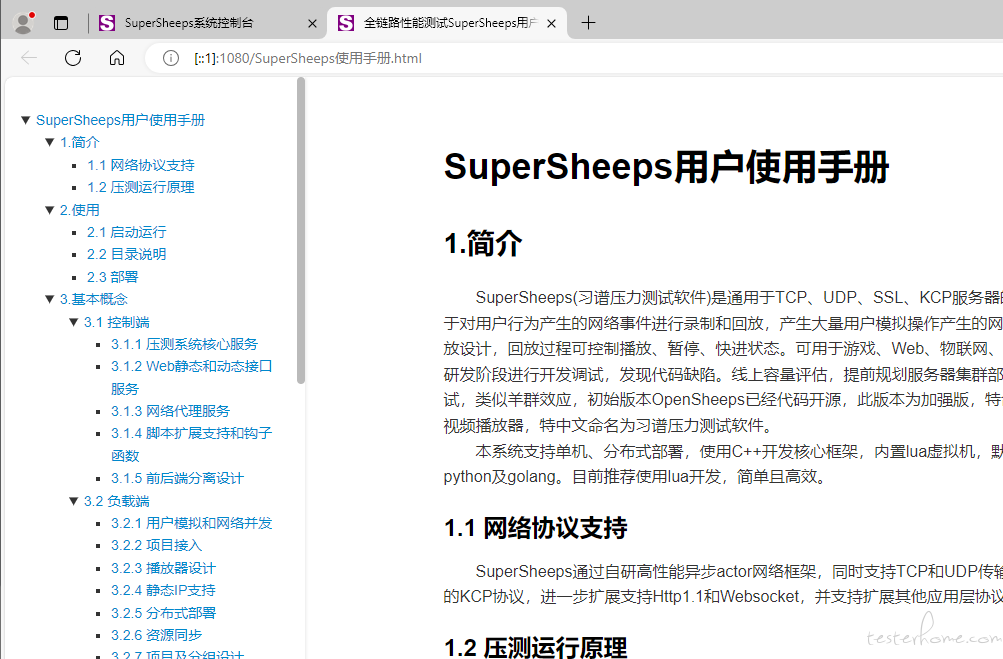Image resolution: width=1003 pixels, height=659 pixels.
Task: Open 3.1 控制端 sidebar link
Action: [116, 322]
